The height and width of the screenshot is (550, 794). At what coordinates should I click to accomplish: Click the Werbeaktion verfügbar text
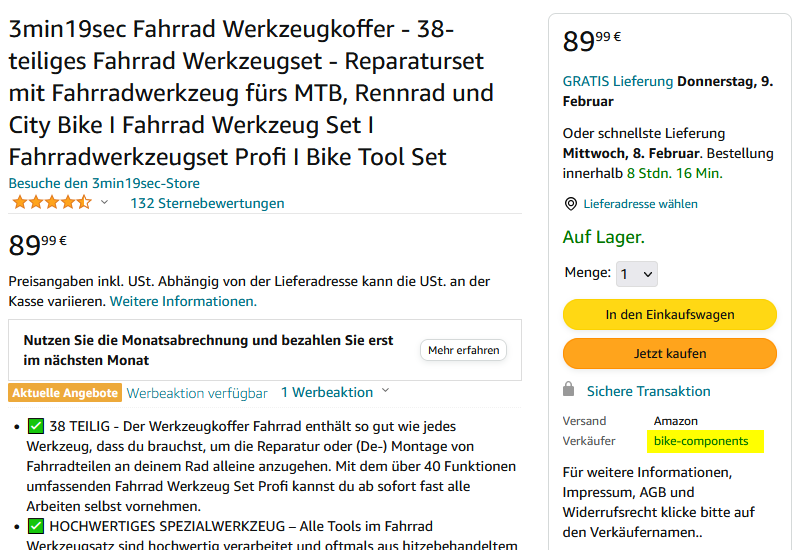(x=197, y=392)
